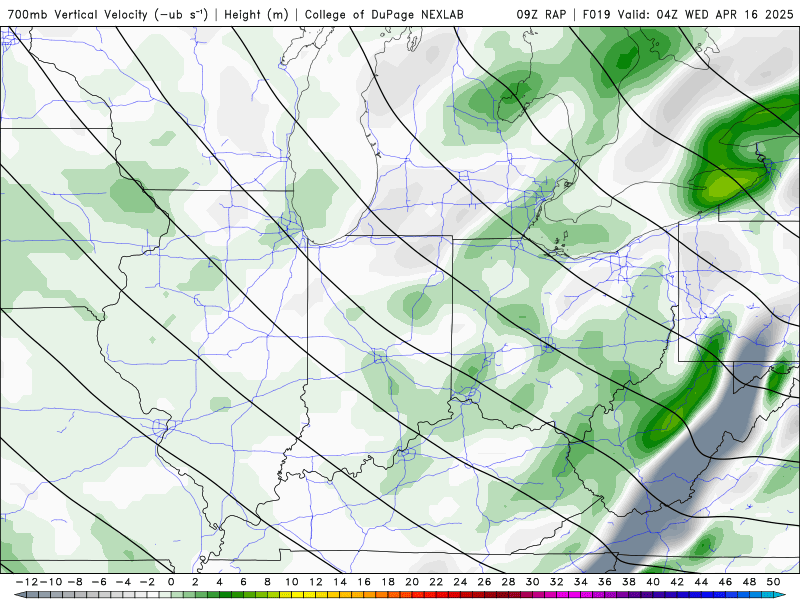Pick the 18 tick label on the colorbar
This screenshot has height=600, width=800.
click(388, 582)
